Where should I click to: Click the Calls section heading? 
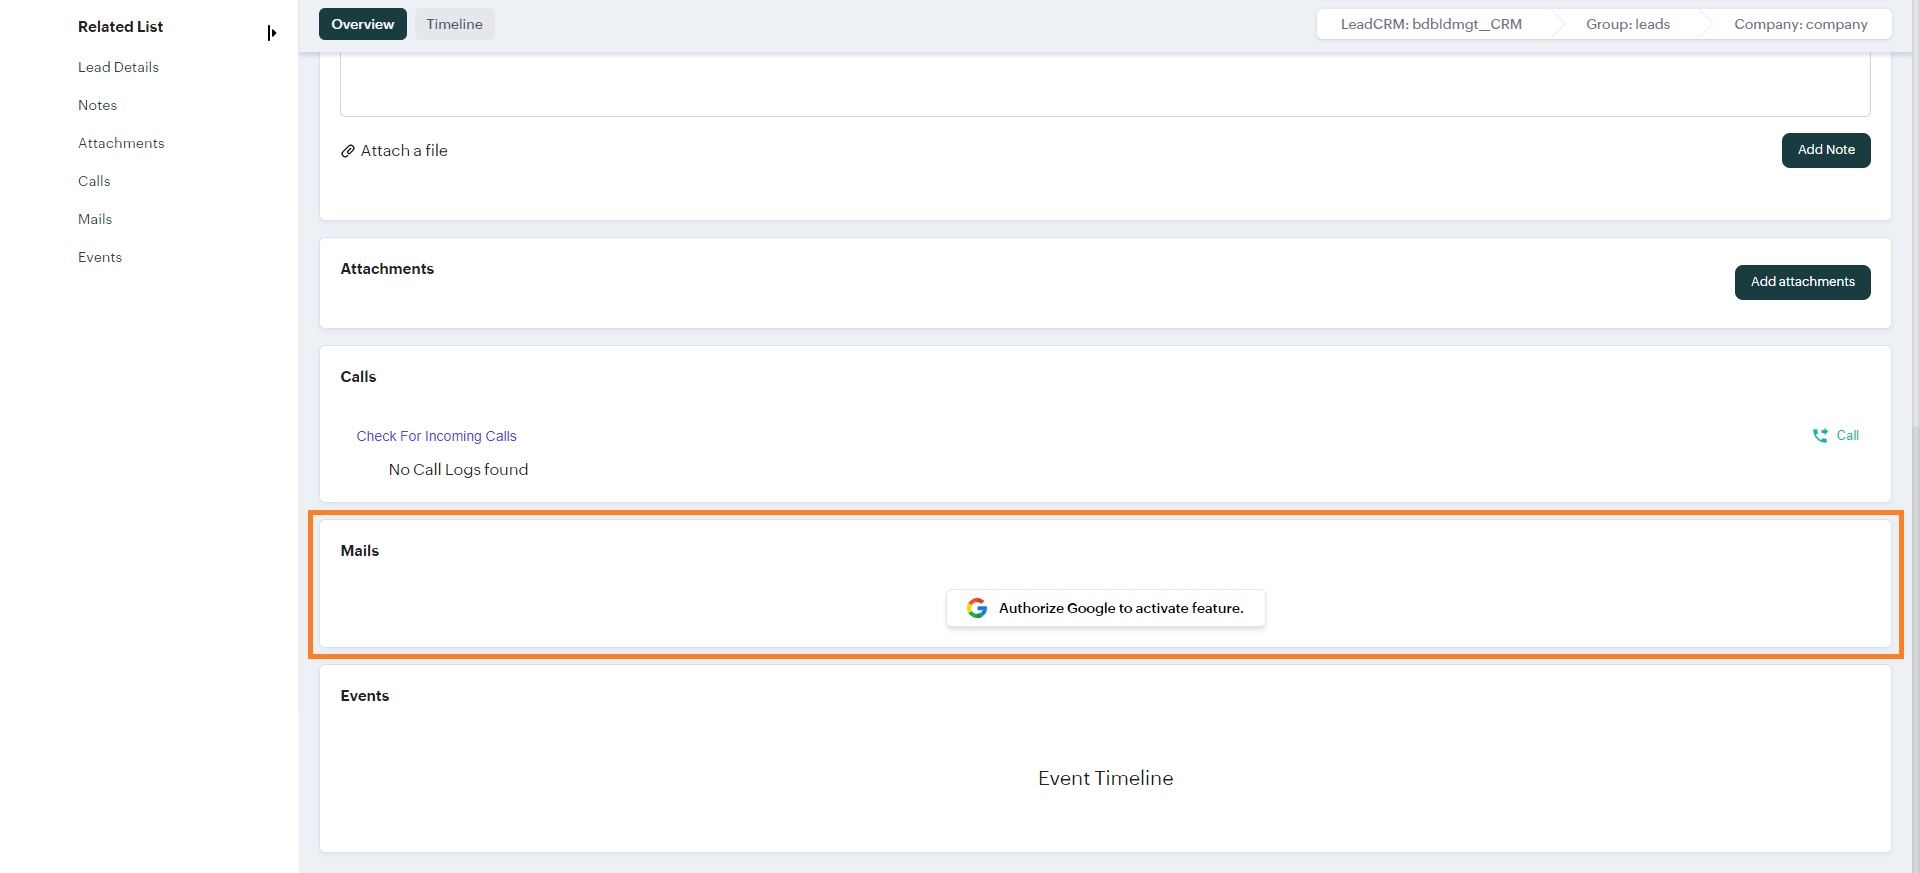pos(358,377)
